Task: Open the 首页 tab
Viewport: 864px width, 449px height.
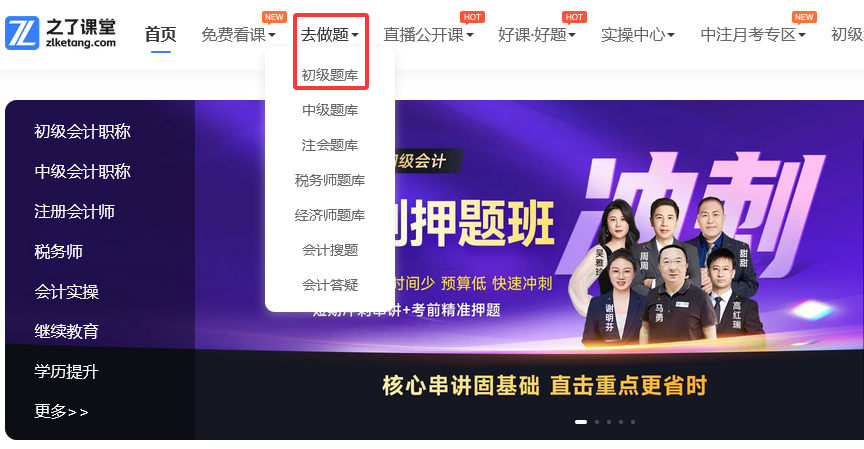Action: click(x=160, y=35)
